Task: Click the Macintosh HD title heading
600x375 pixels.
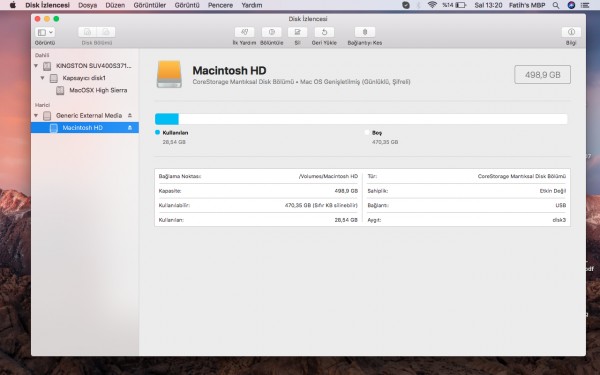Action: click(x=229, y=70)
